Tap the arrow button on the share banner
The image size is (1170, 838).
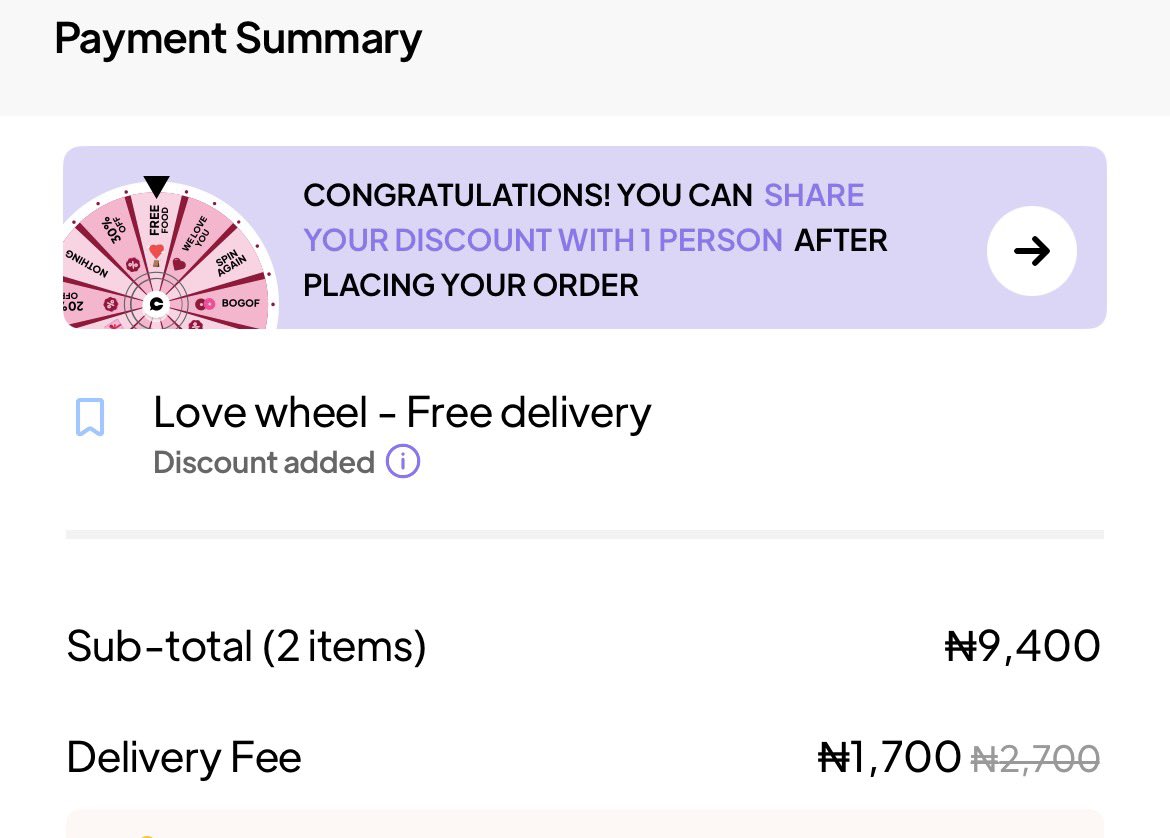tap(1031, 251)
